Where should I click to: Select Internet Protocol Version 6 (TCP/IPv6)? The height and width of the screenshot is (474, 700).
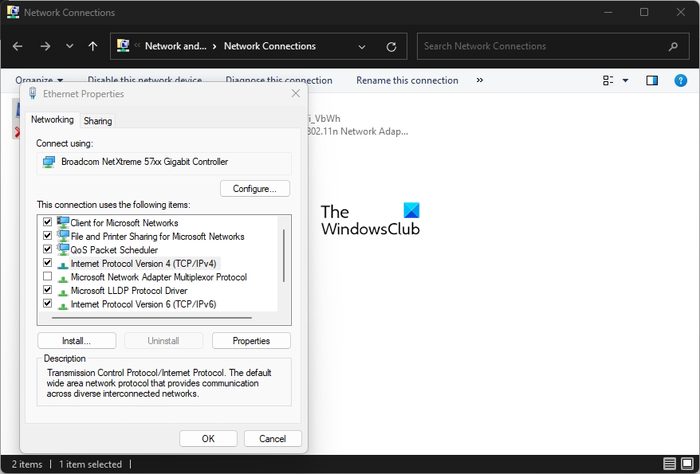pos(143,304)
